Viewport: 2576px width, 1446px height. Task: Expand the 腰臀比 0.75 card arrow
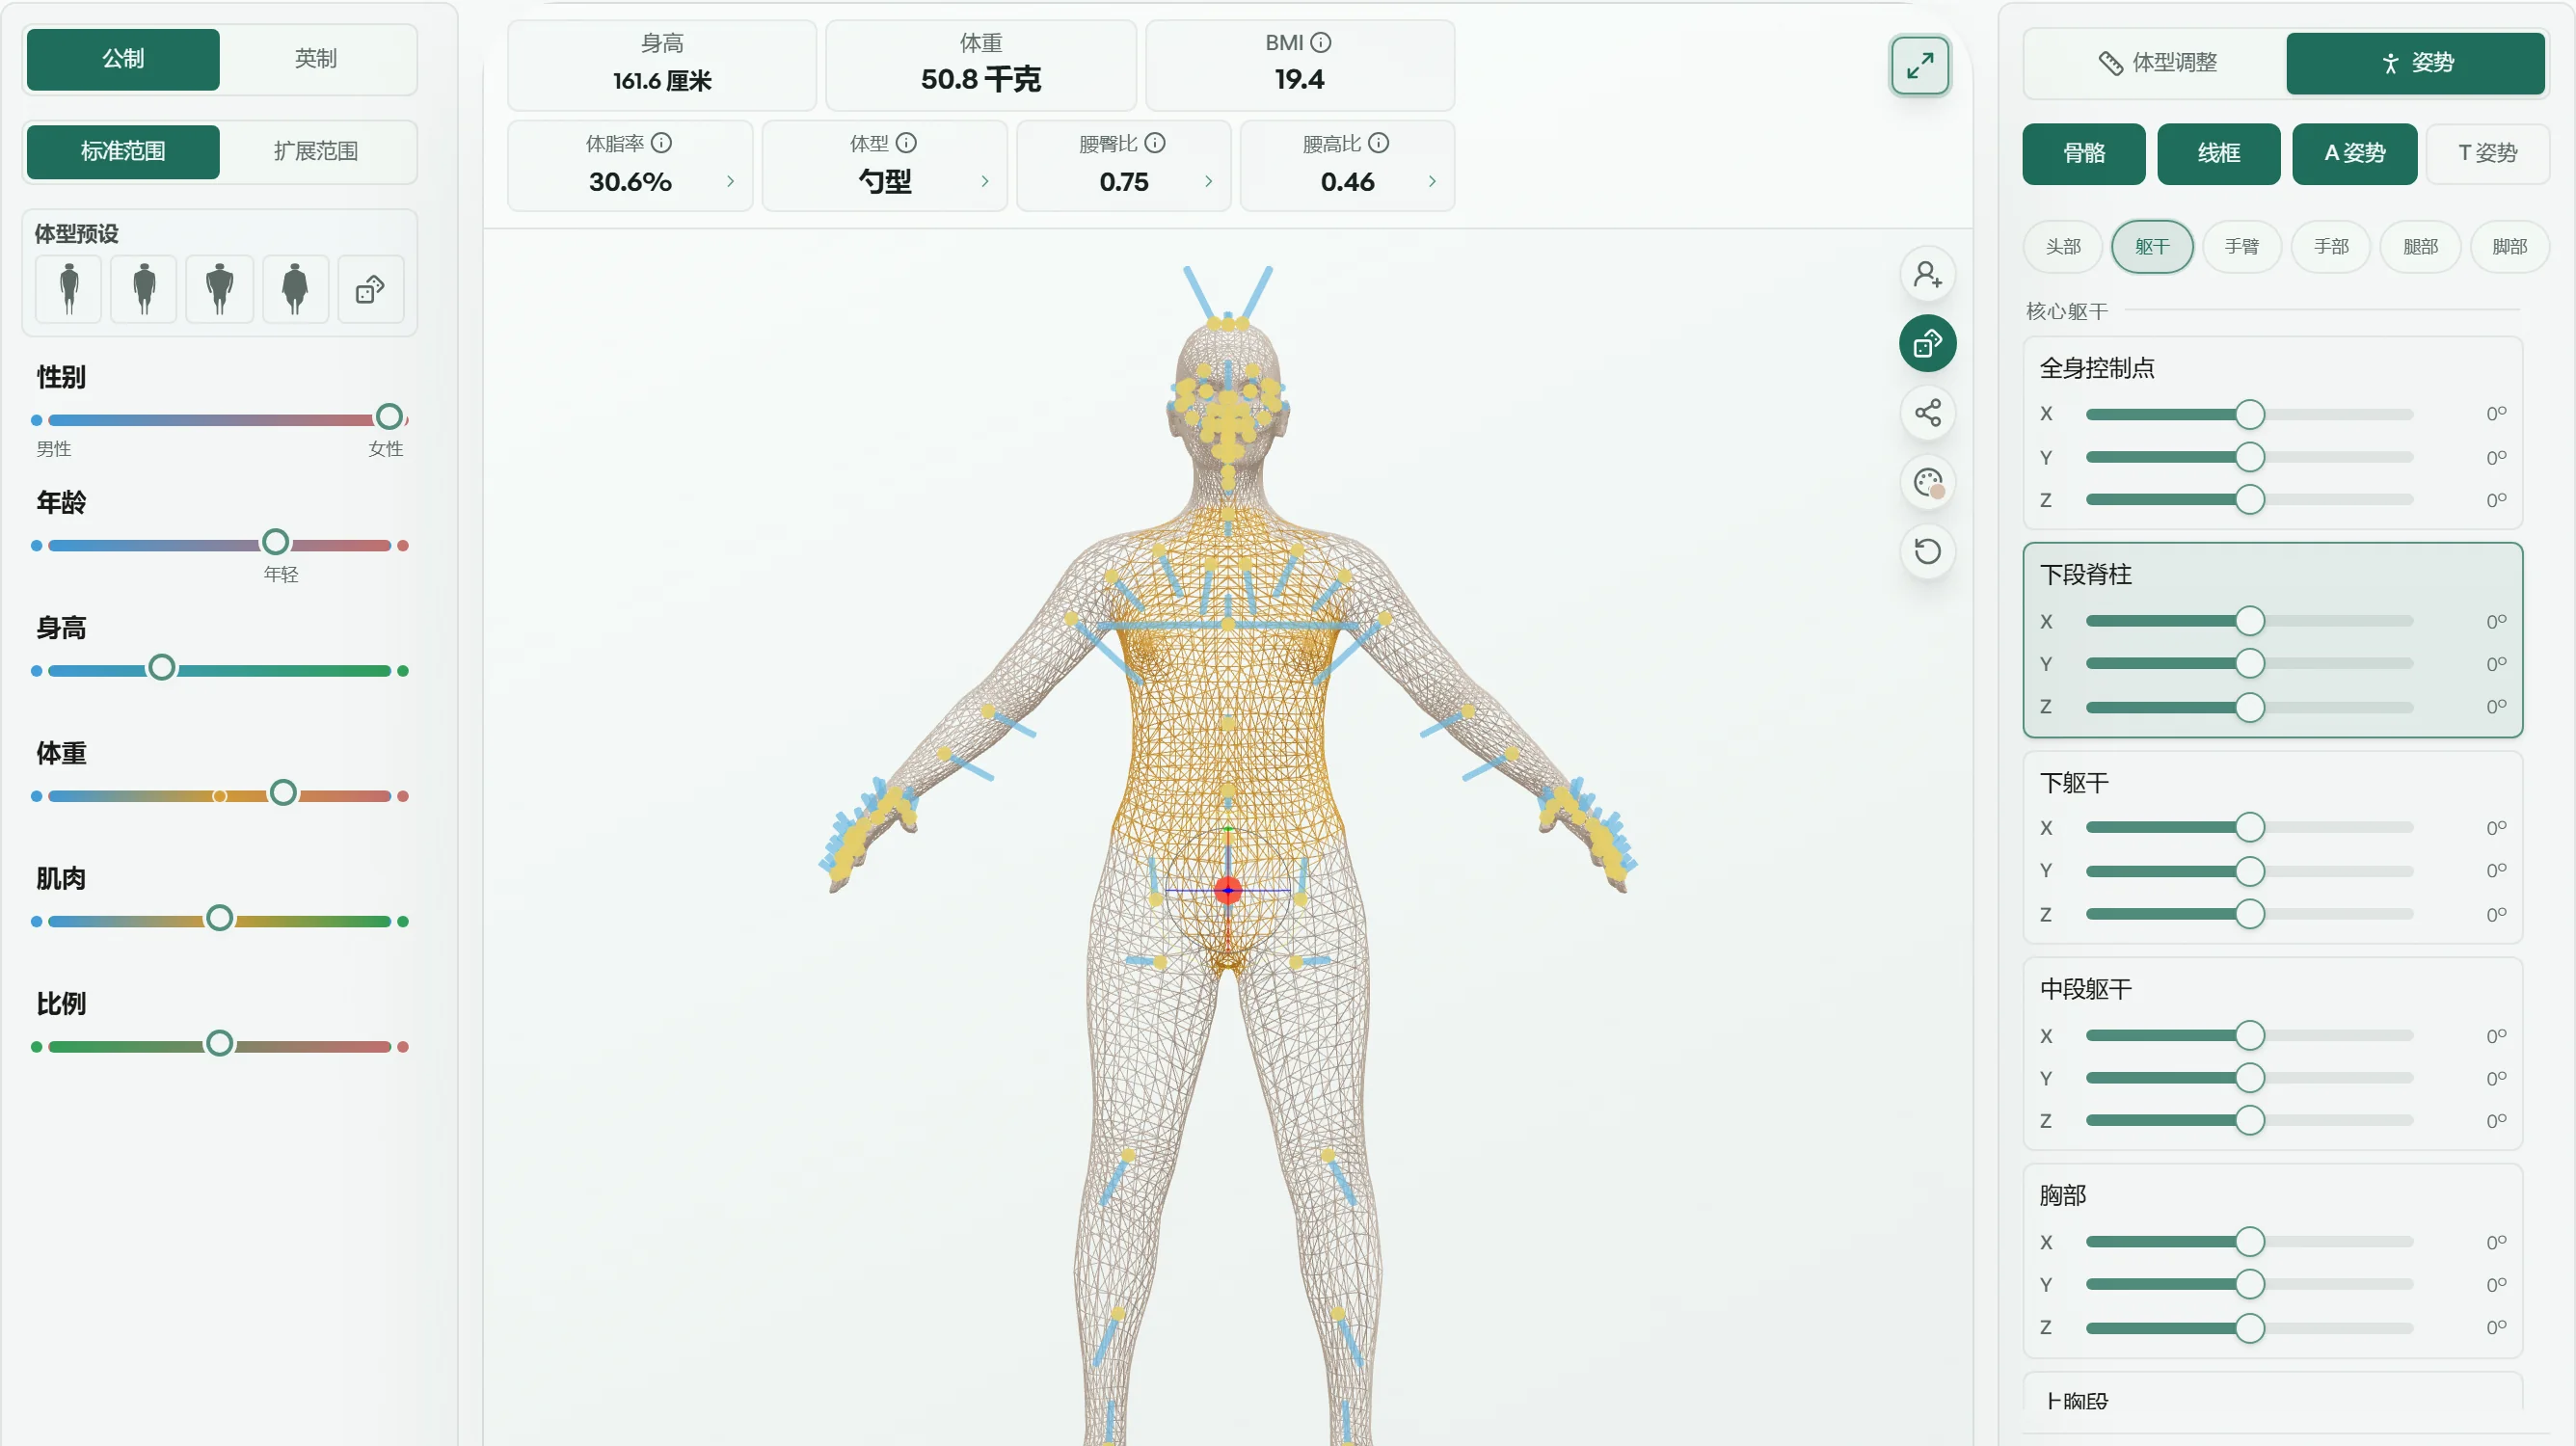[x=1208, y=182]
